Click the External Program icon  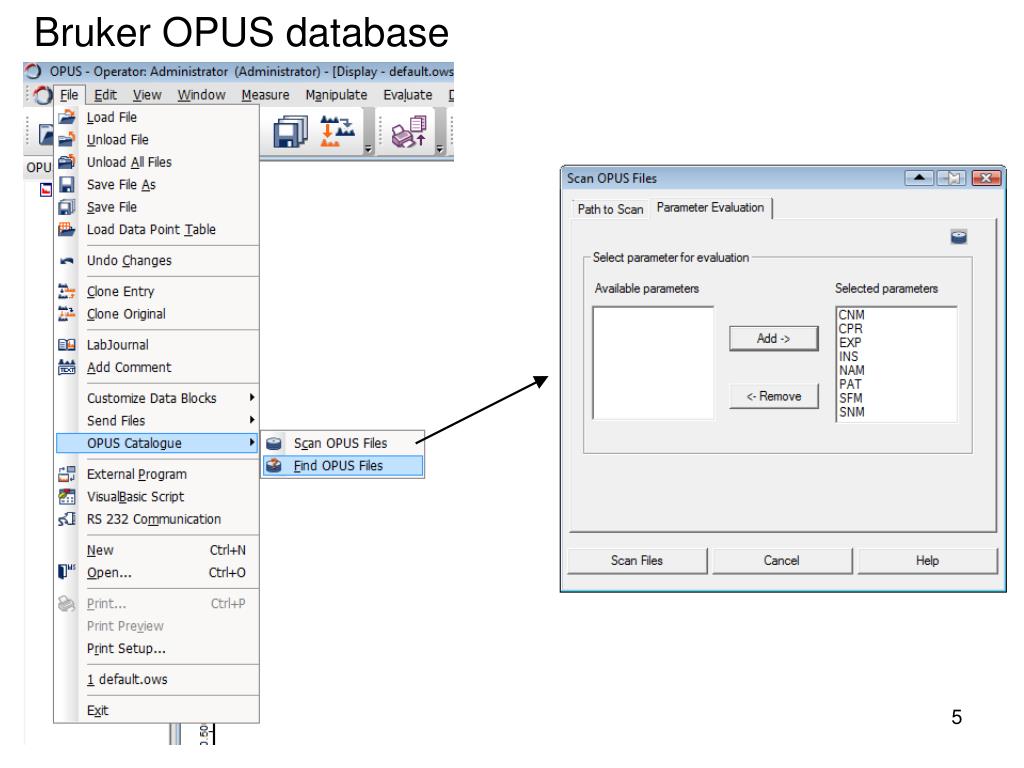[67, 474]
